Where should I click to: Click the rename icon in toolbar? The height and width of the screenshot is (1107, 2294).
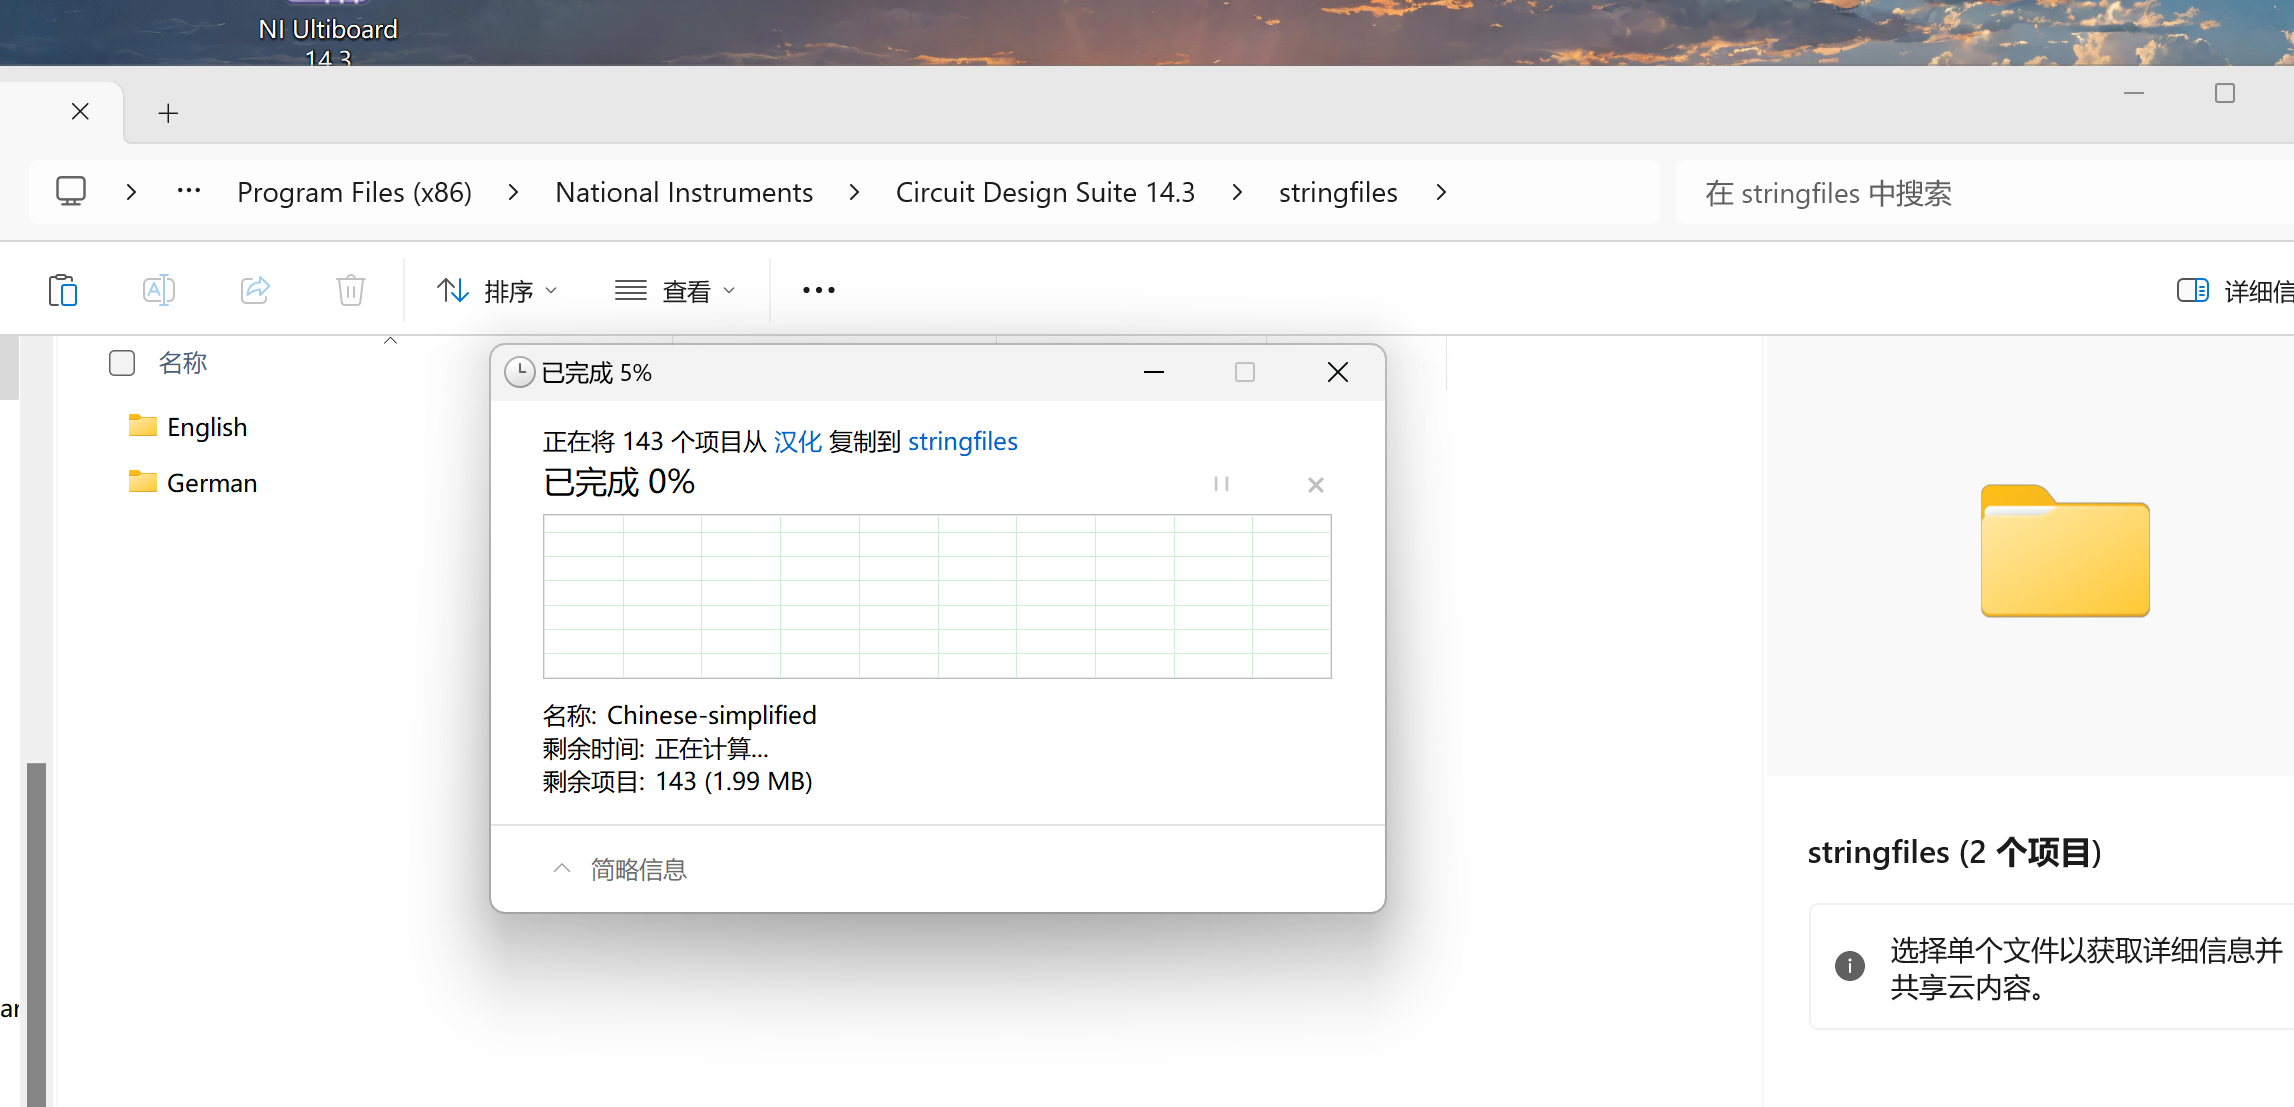pos(159,291)
